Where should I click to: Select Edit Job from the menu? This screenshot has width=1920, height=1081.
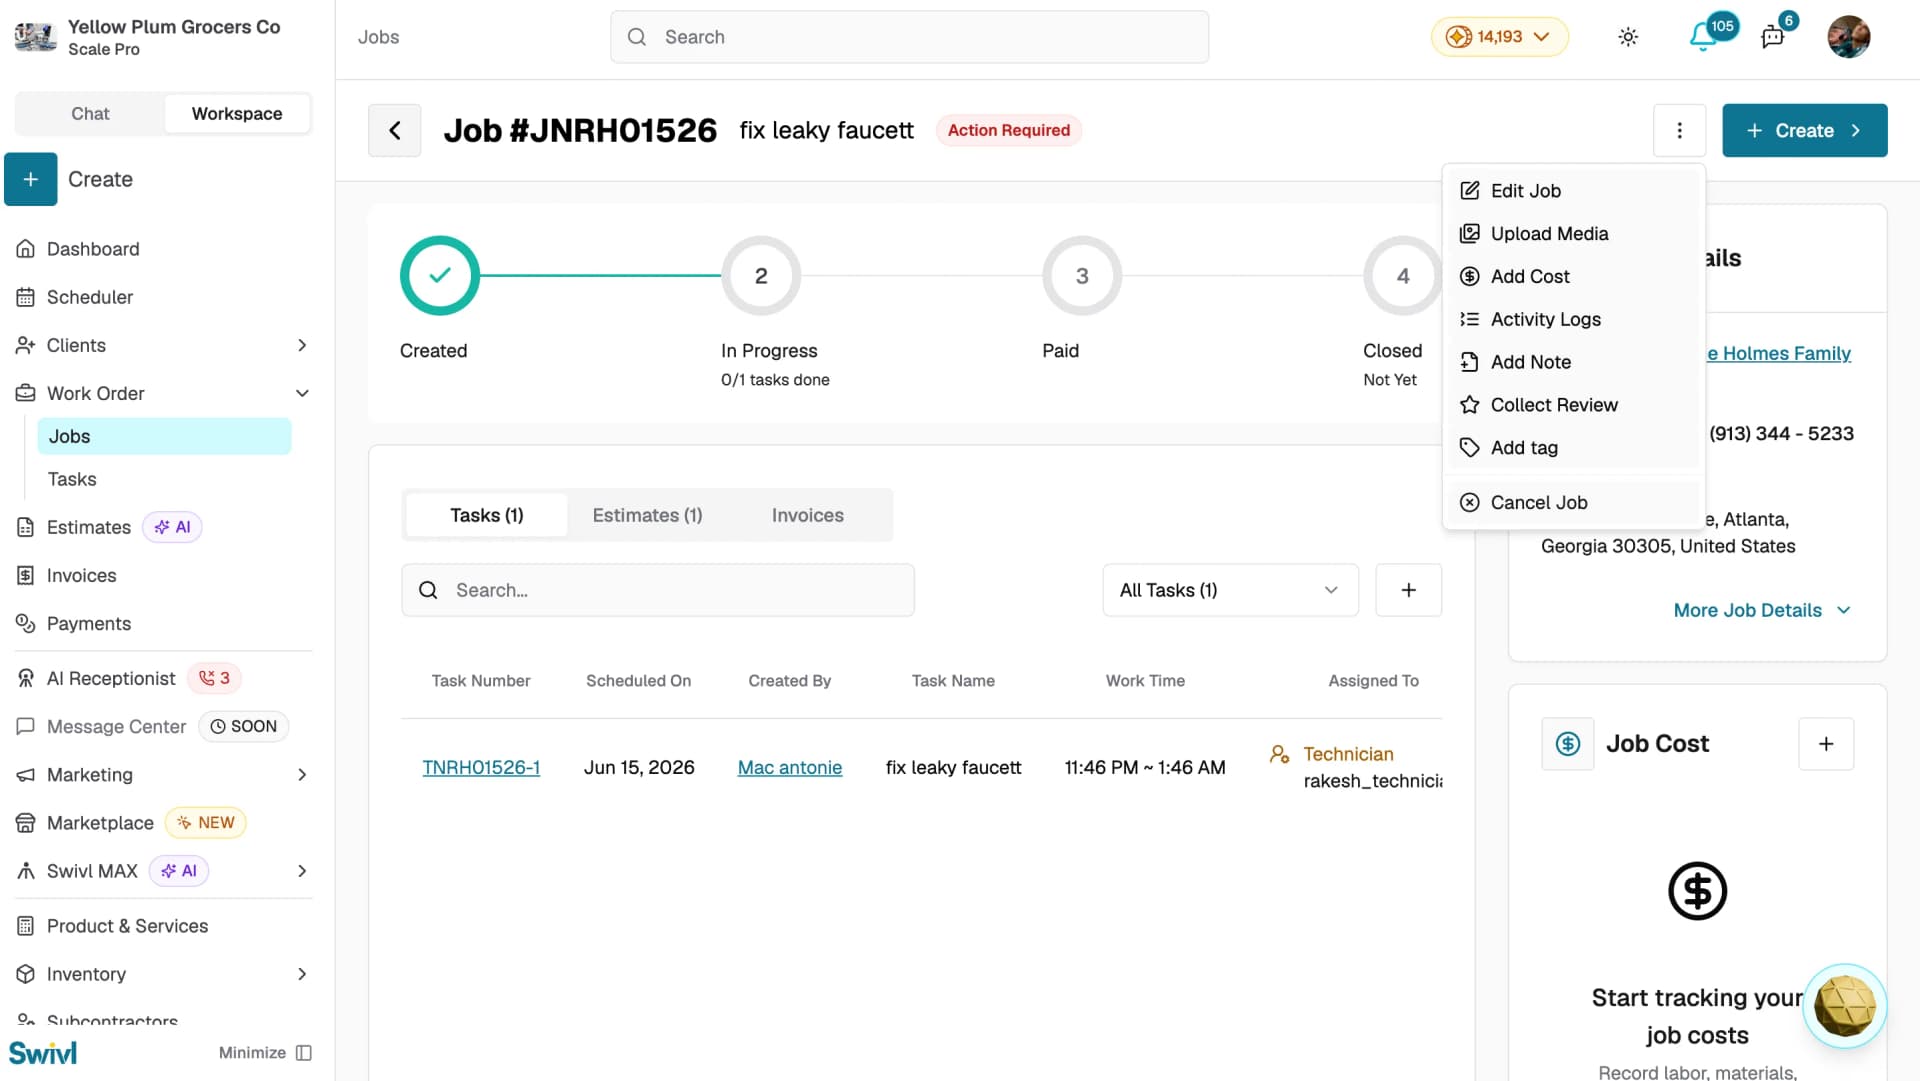[x=1573, y=191]
